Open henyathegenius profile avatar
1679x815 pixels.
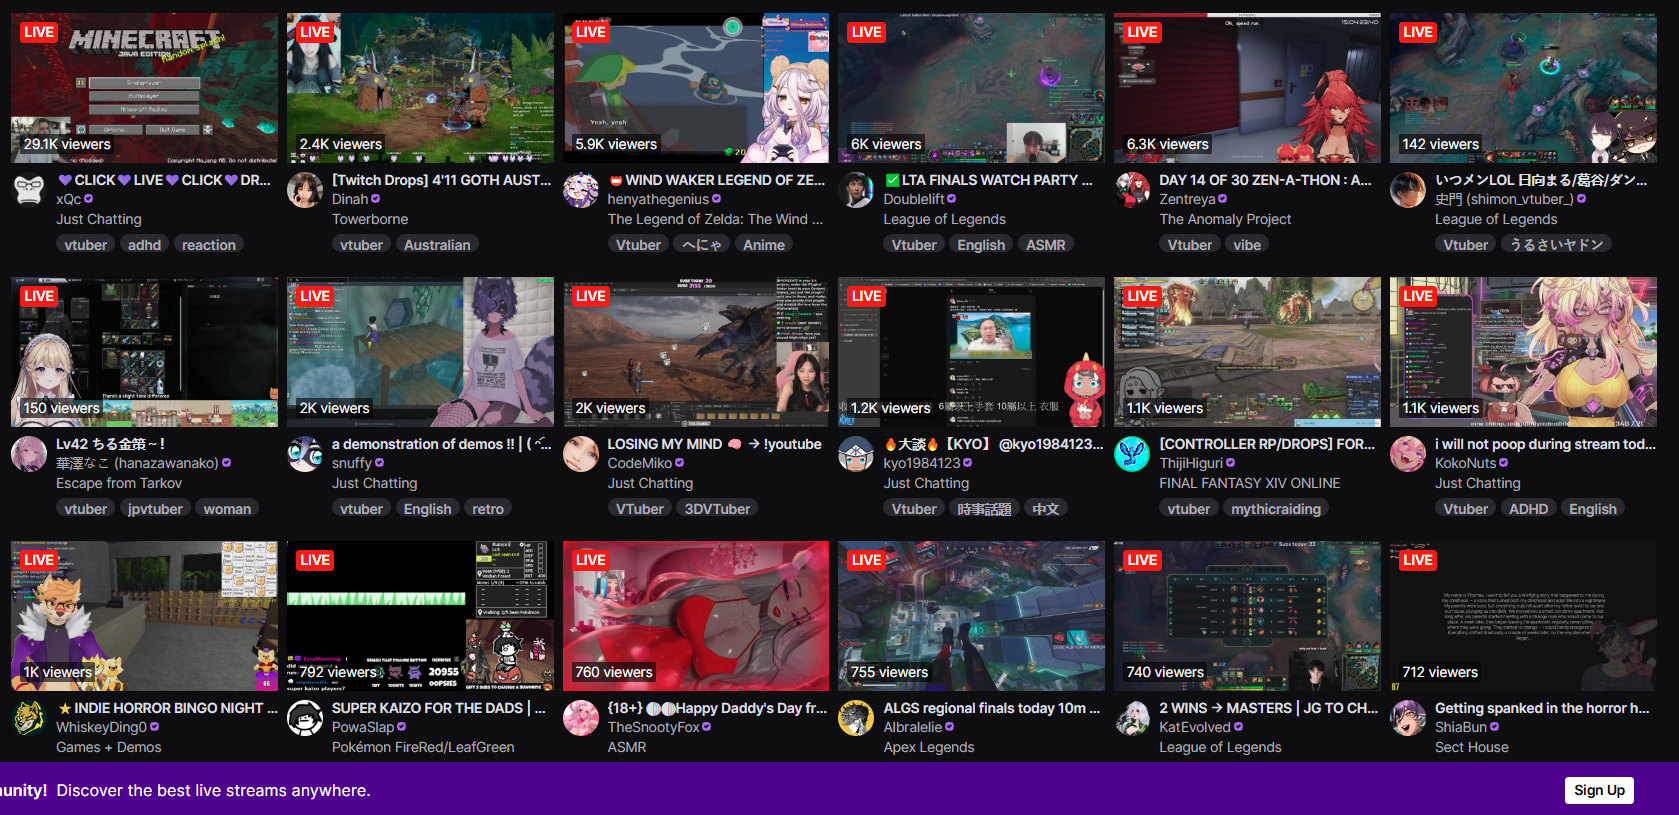pos(581,190)
